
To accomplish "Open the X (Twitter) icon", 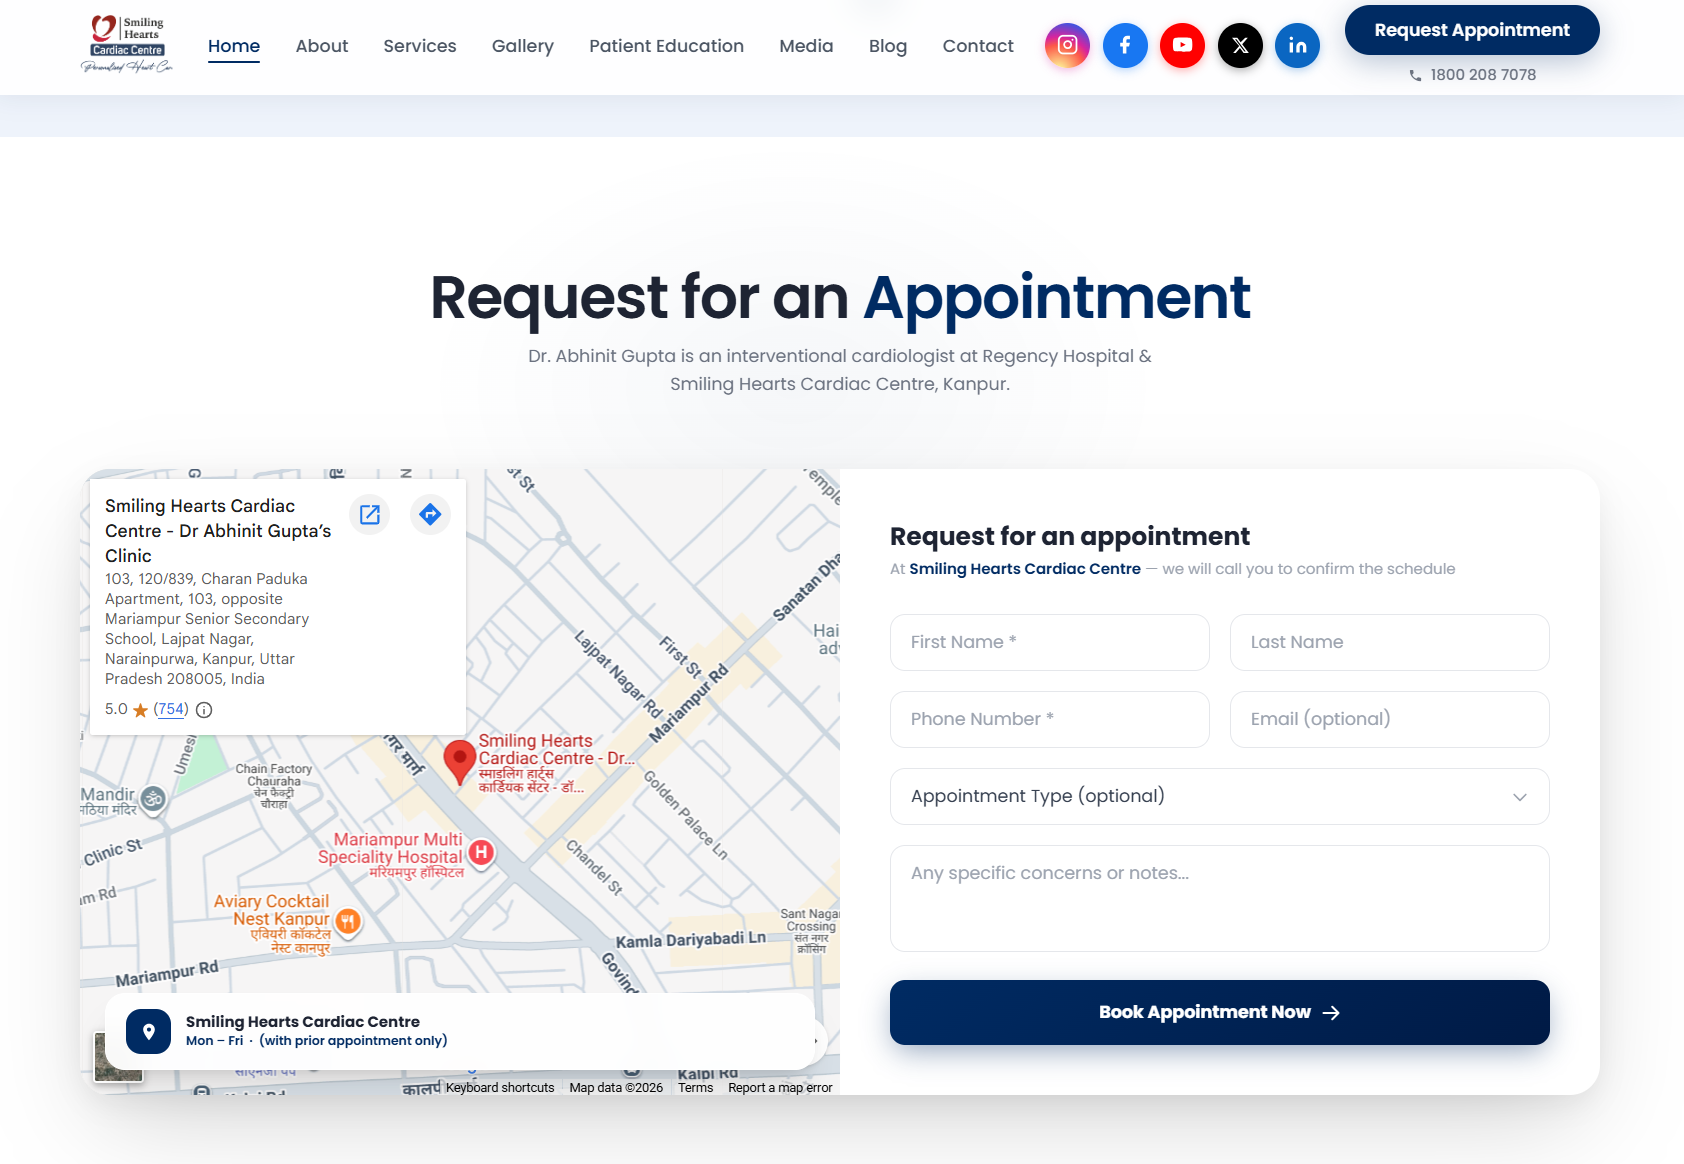I will (1240, 45).
